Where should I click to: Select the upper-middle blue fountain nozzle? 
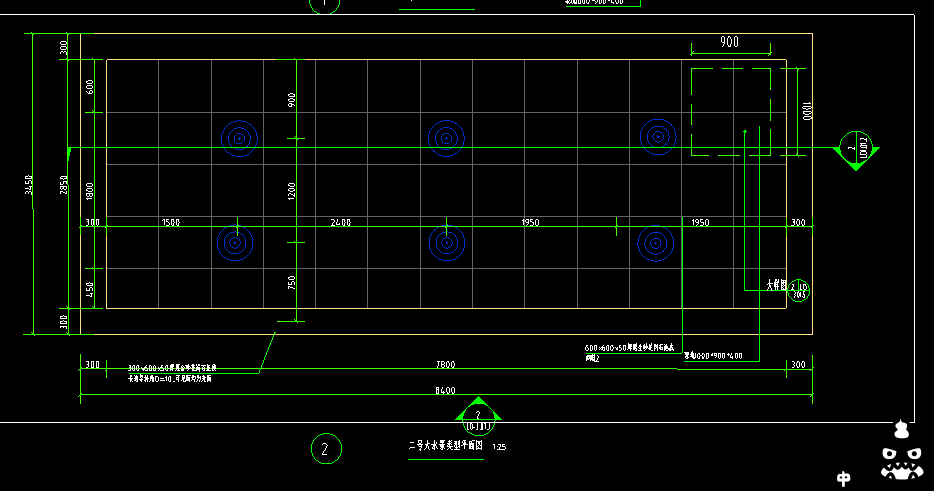pyautogui.click(x=446, y=138)
